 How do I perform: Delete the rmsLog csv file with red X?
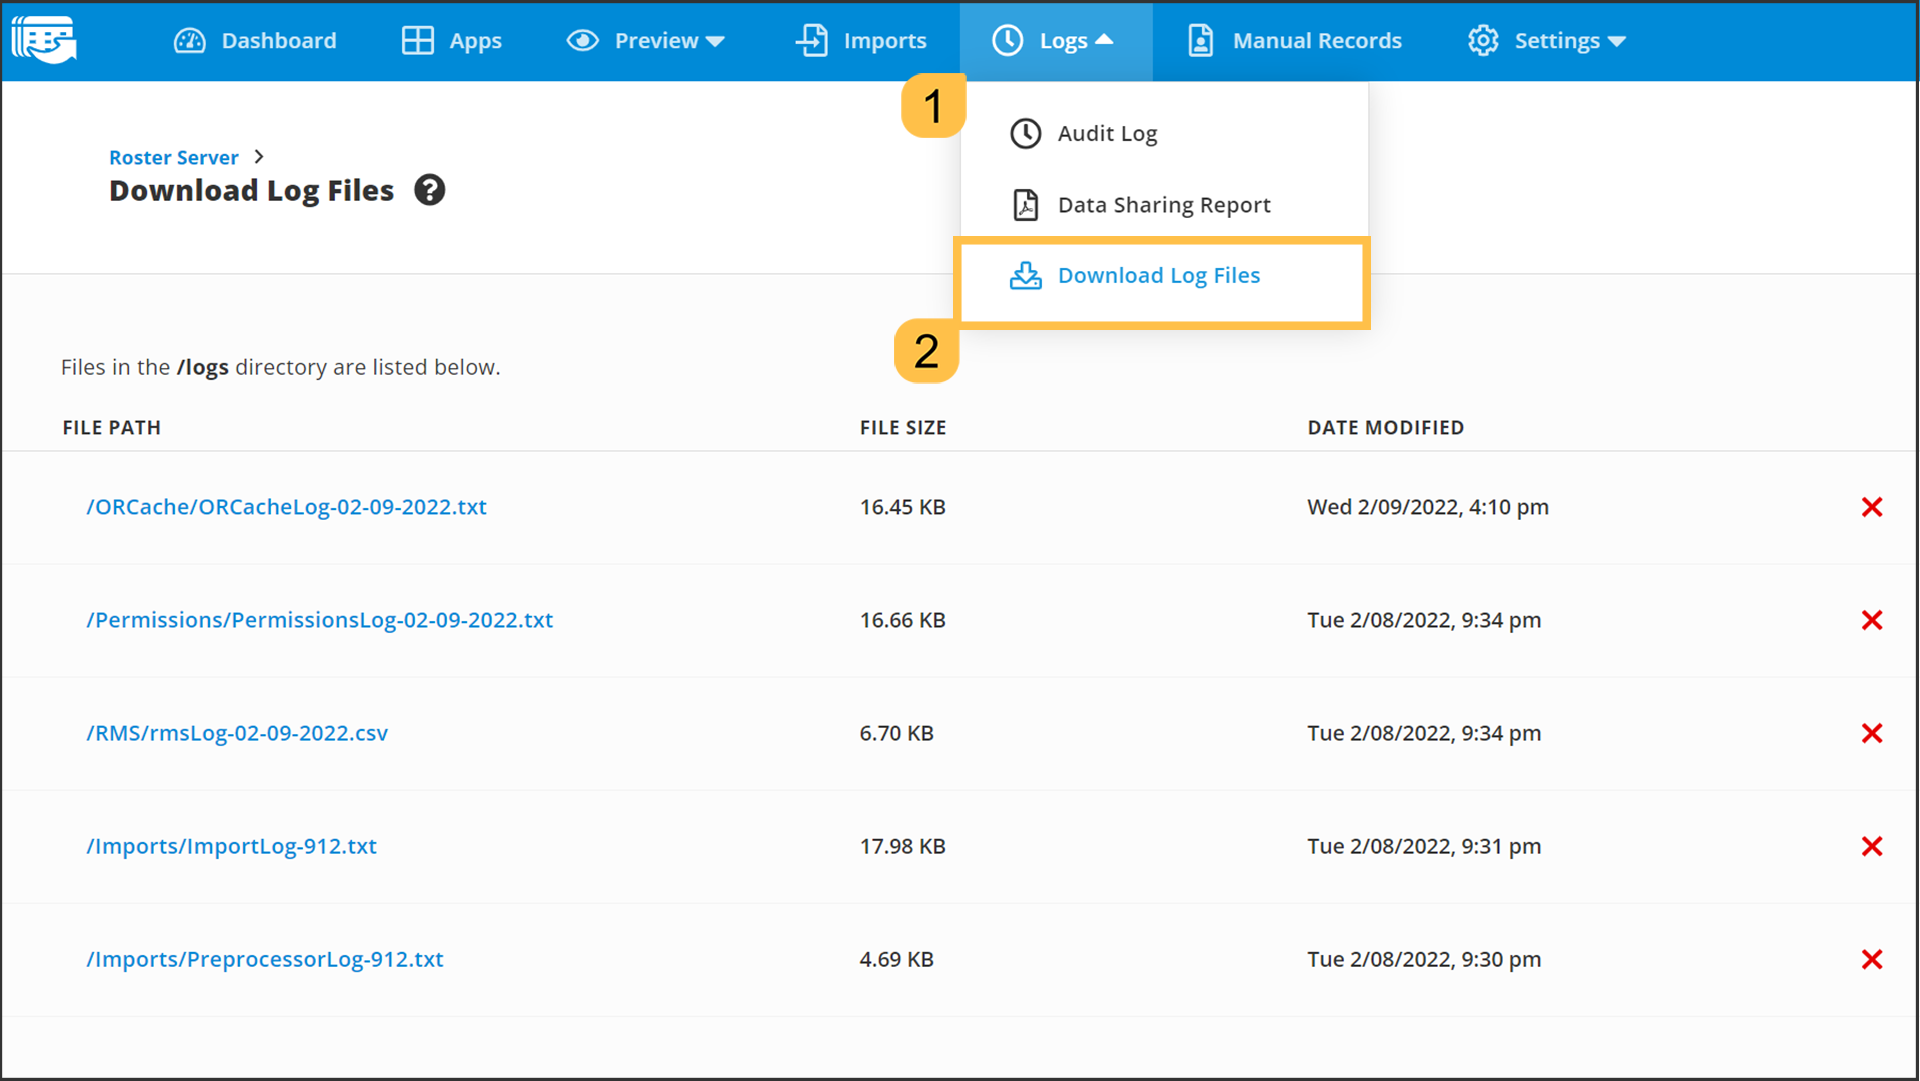(x=1872, y=733)
